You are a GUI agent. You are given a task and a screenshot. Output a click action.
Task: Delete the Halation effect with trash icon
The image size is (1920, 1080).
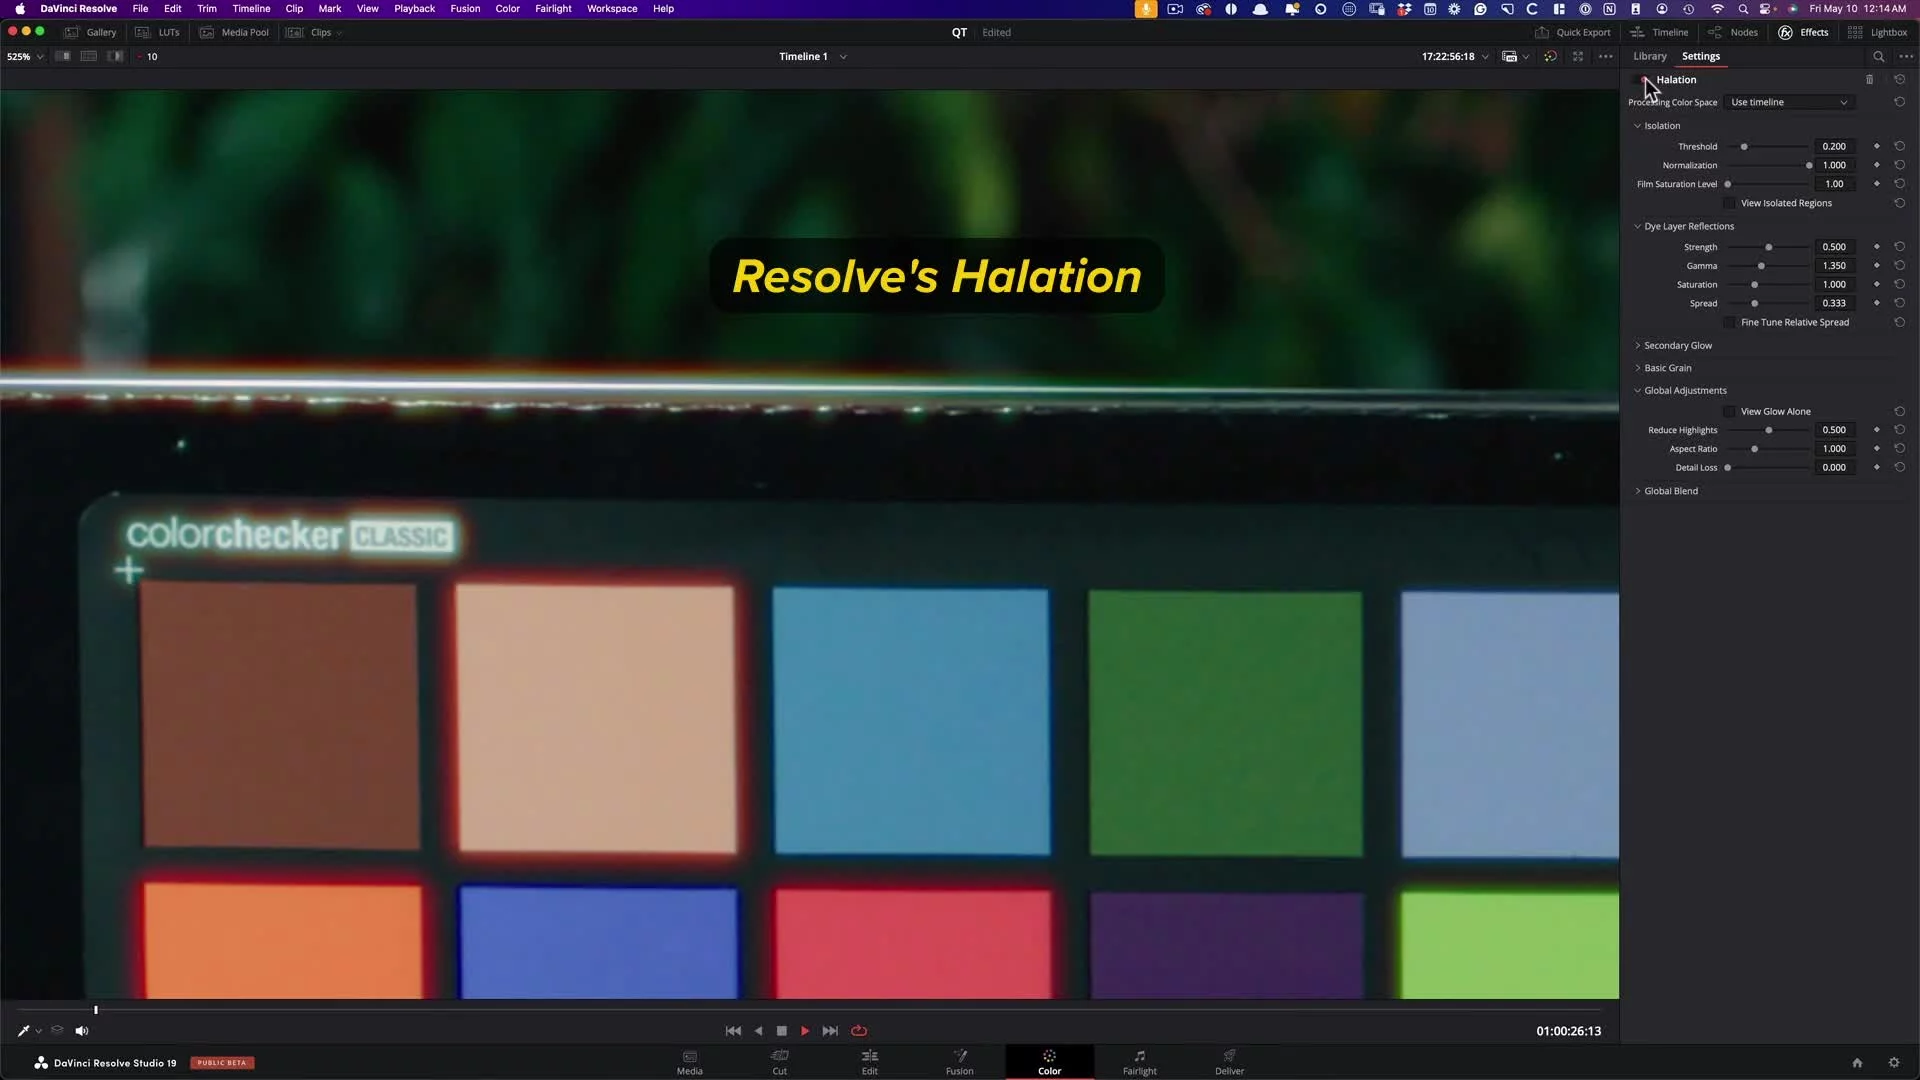(x=1869, y=80)
